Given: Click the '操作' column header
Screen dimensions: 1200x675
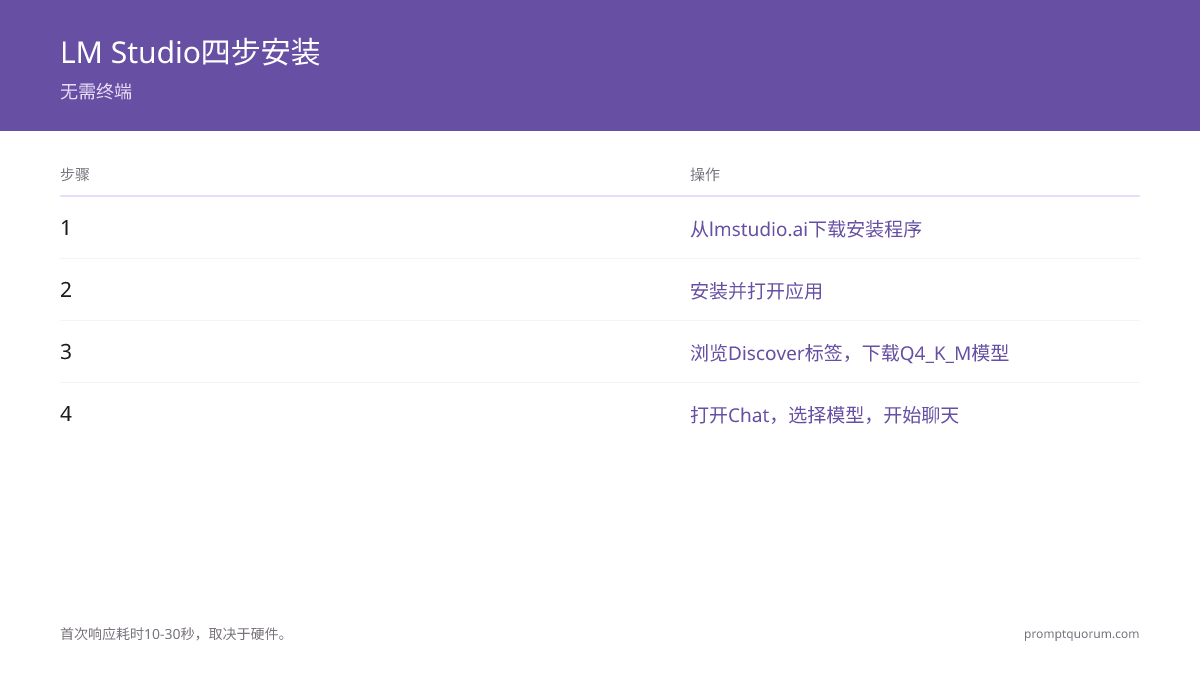Looking at the screenshot, I should pos(705,175).
